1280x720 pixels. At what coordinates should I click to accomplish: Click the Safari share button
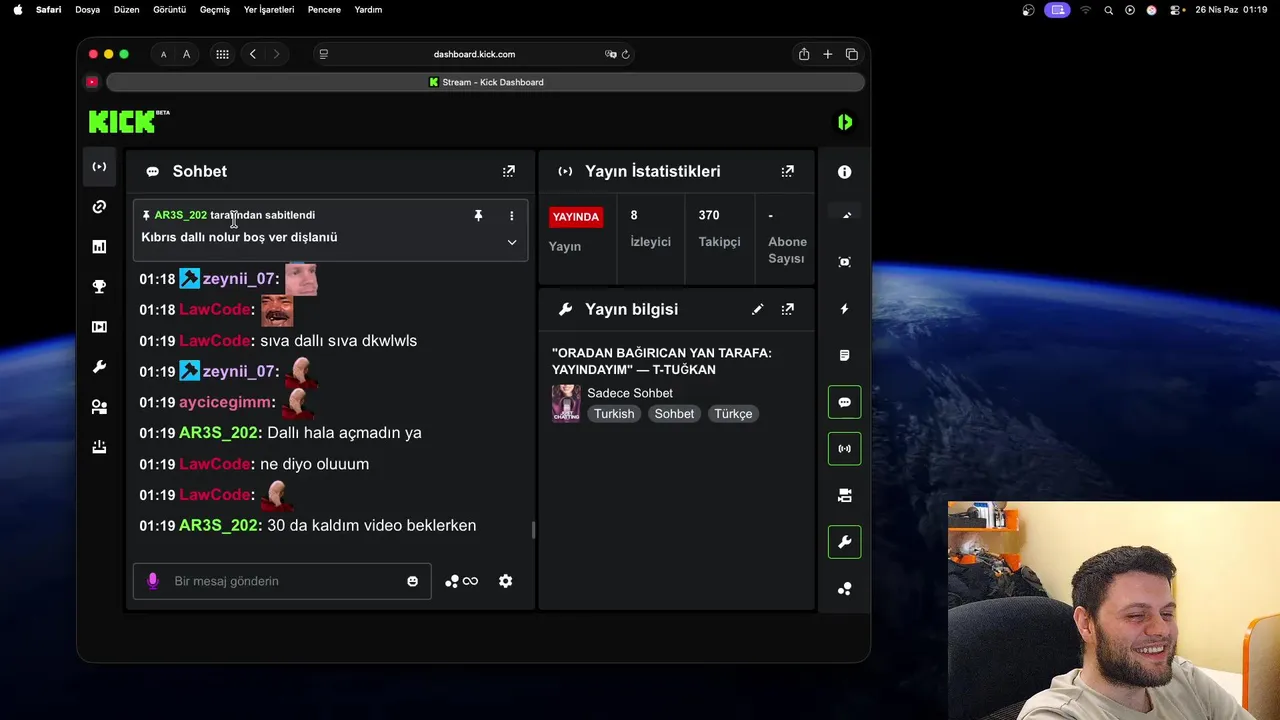(803, 54)
